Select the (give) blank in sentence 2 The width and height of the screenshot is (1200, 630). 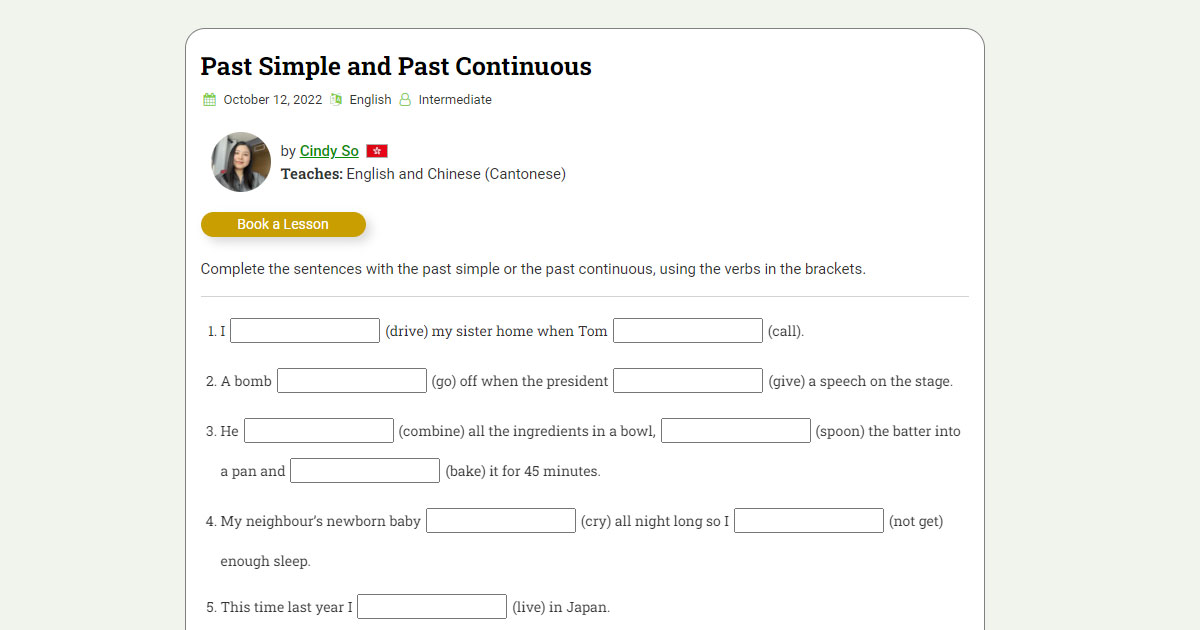pos(688,381)
